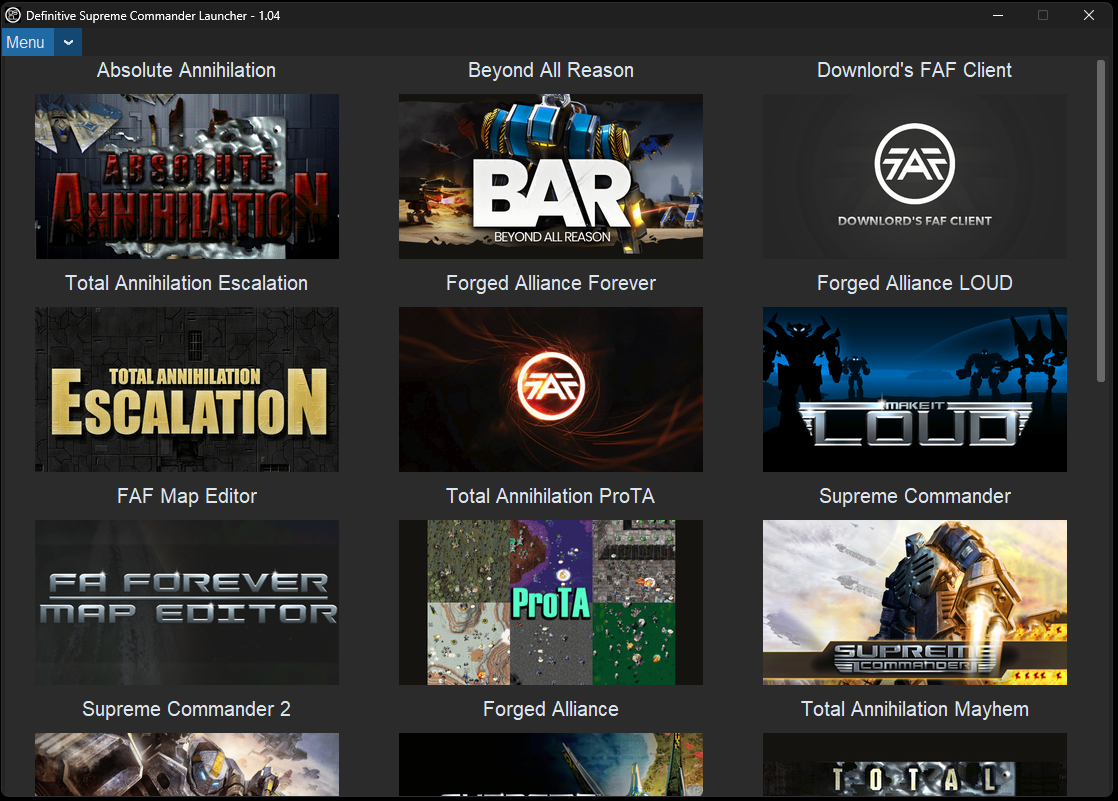This screenshot has width=1118, height=801.
Task: Open Forged Alliance tile at bottom
Action: pos(550,765)
